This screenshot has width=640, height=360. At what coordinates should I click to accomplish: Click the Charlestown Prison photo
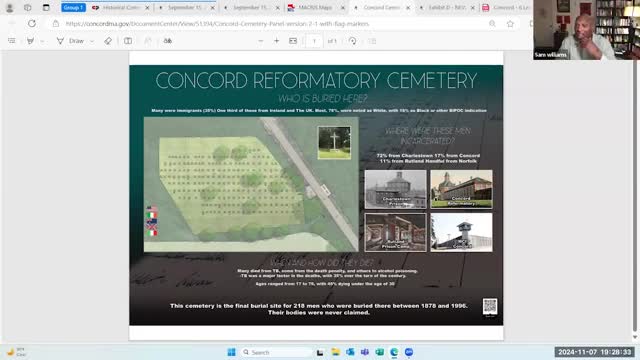396,189
